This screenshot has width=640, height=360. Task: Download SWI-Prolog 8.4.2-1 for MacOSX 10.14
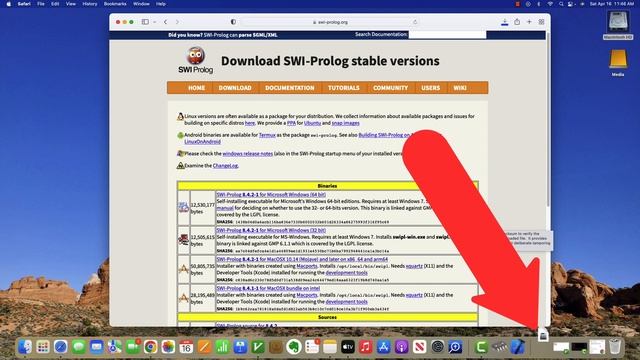pyautogui.click(x=302, y=259)
